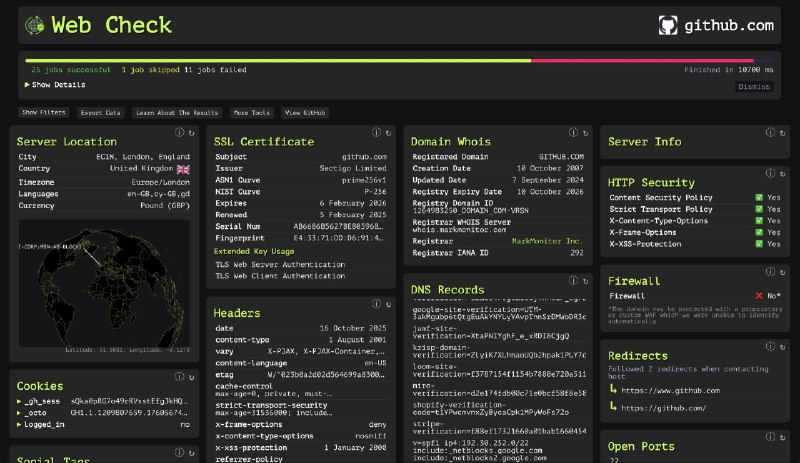Expand Show Details under job progress
Image resolution: width=800 pixels, height=463 pixels.
click(x=55, y=85)
